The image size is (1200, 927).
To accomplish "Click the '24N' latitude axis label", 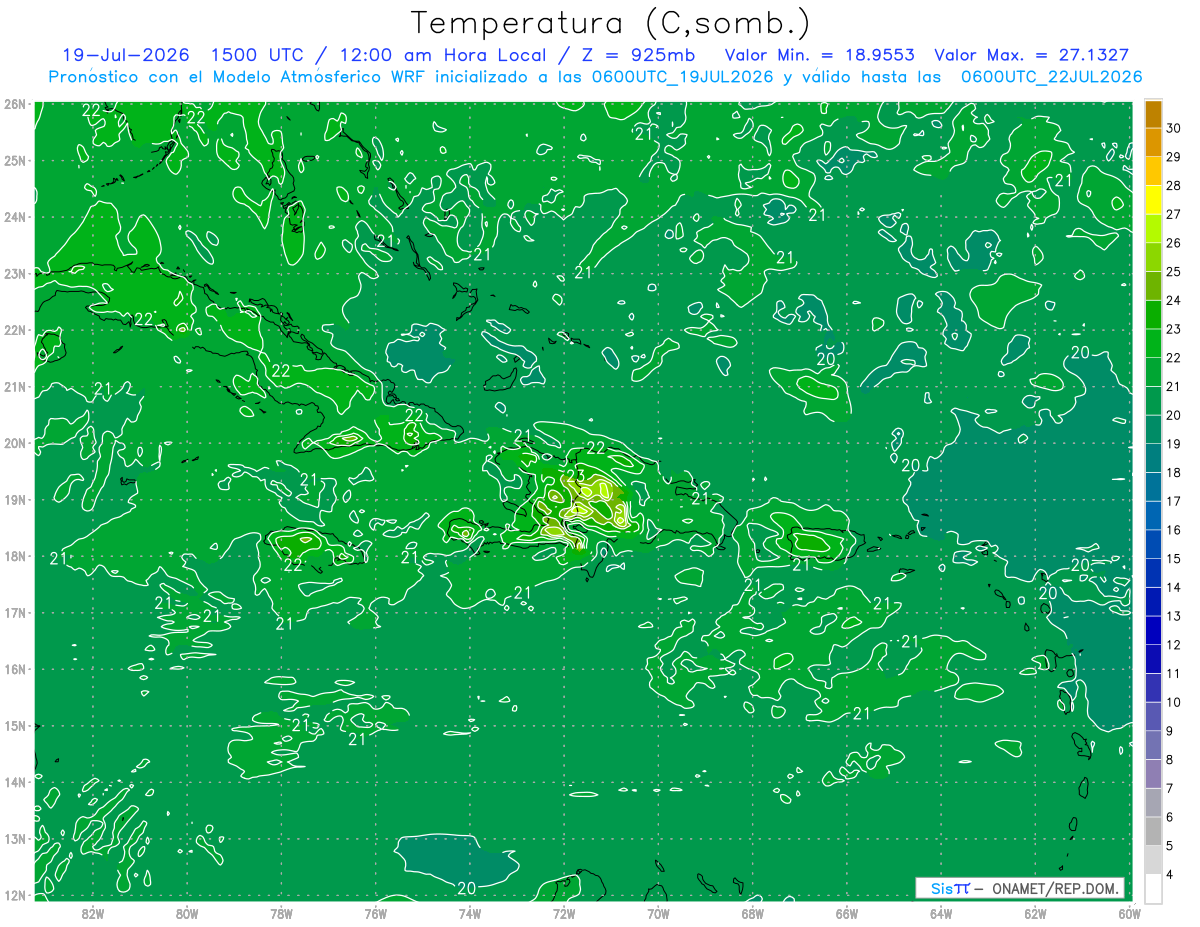I will [x=15, y=217].
